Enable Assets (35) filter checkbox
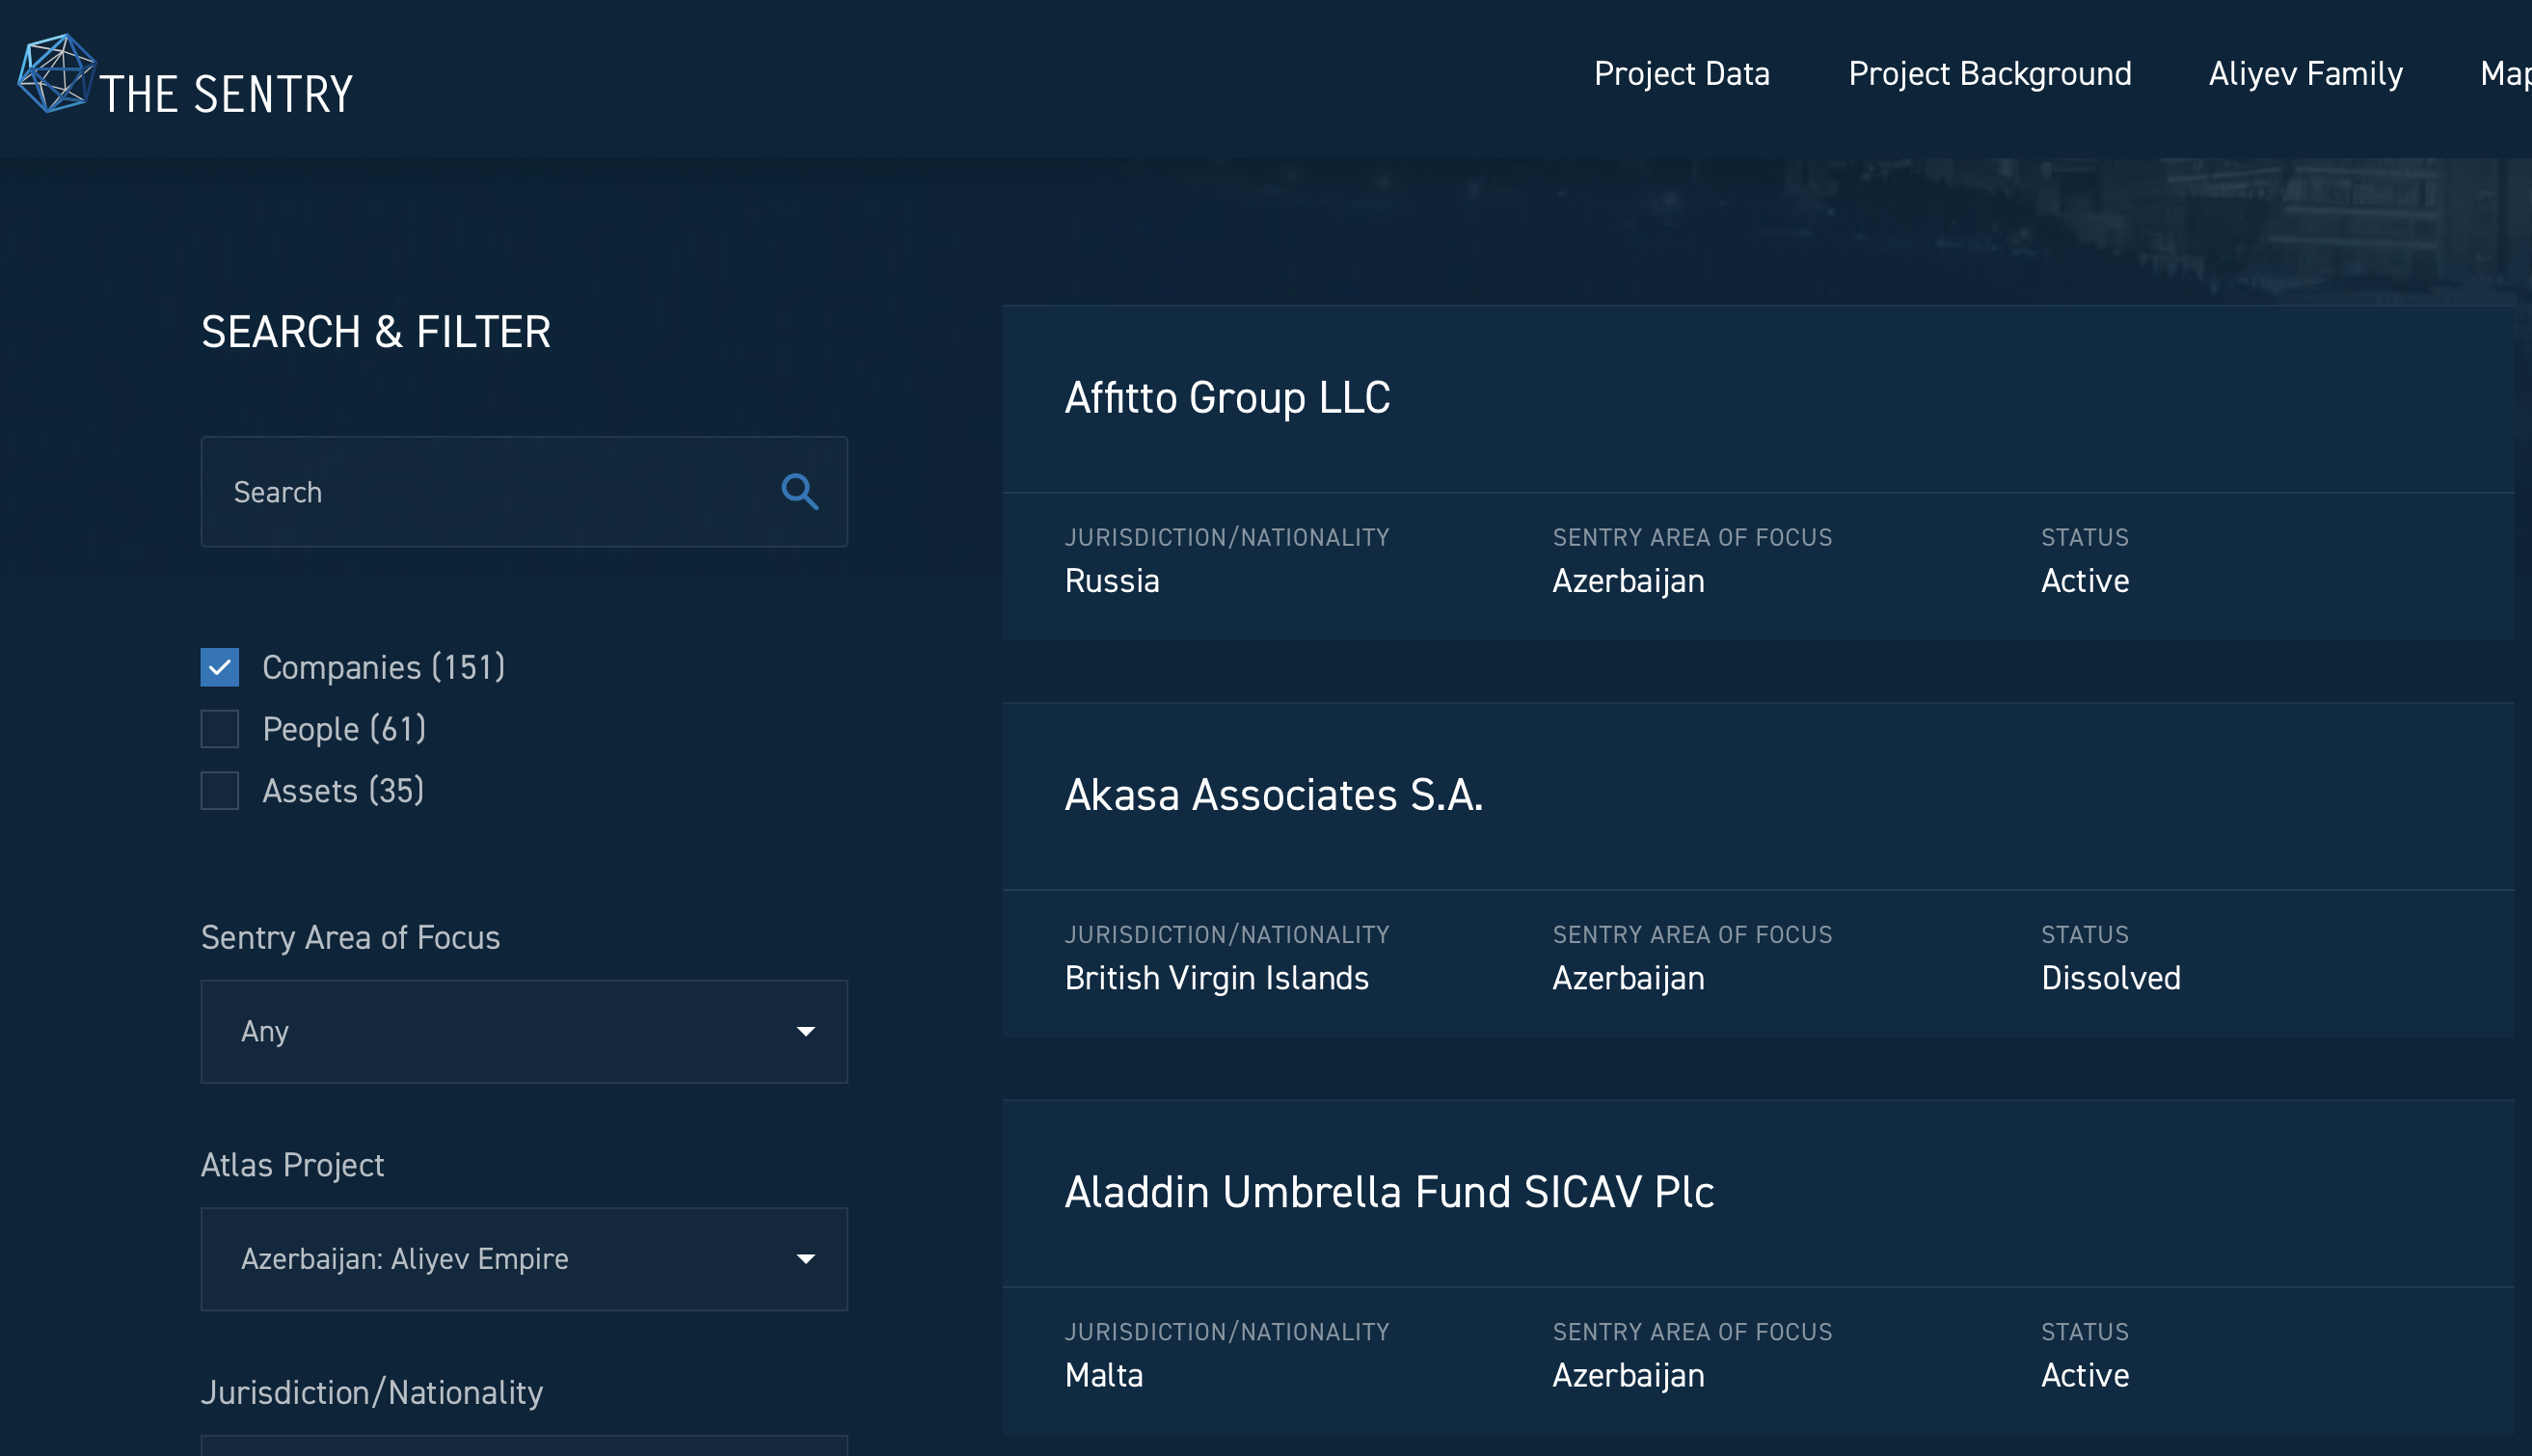2532x1456 pixels. (x=219, y=790)
